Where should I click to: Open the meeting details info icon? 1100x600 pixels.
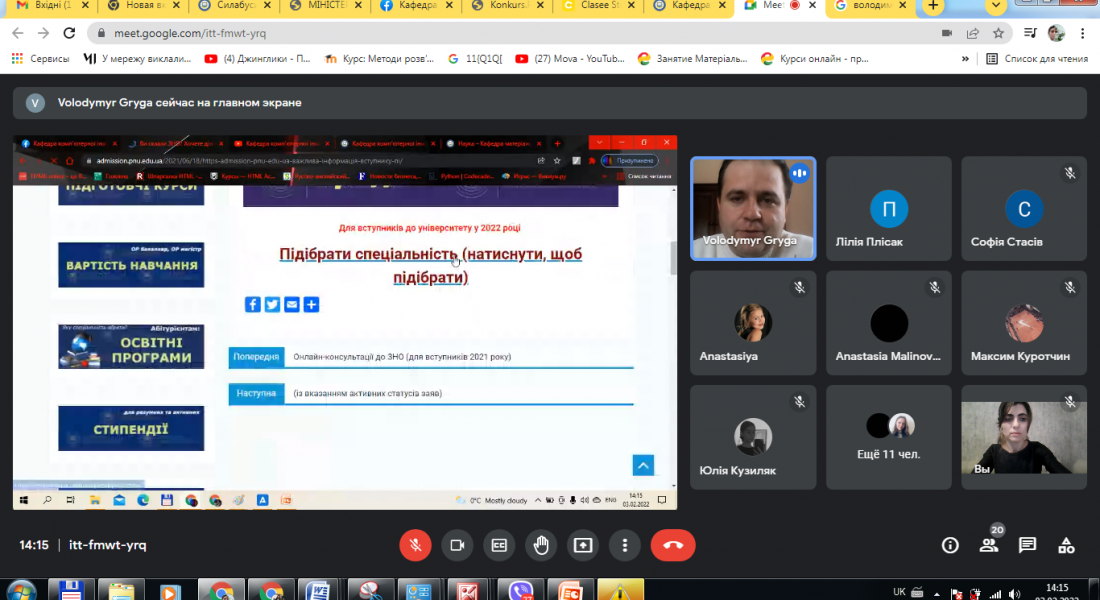pos(950,545)
